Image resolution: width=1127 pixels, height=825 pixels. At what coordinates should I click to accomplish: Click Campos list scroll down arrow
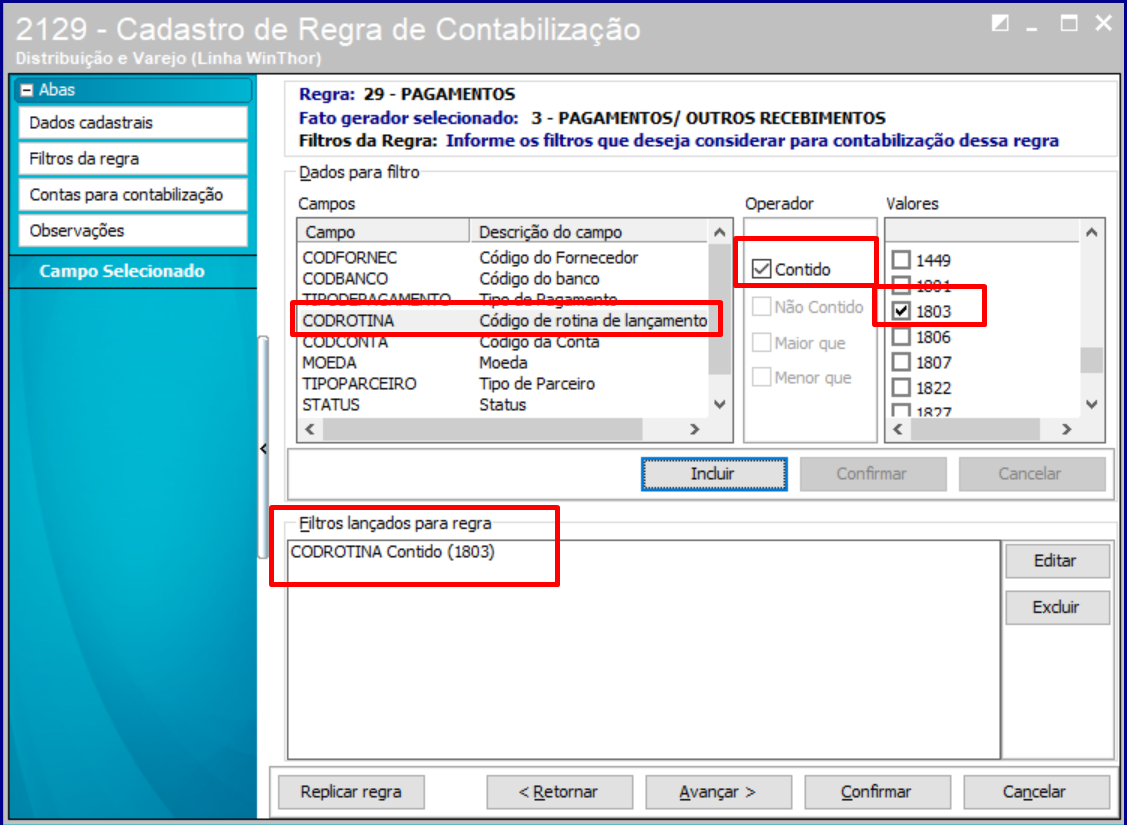[719, 405]
